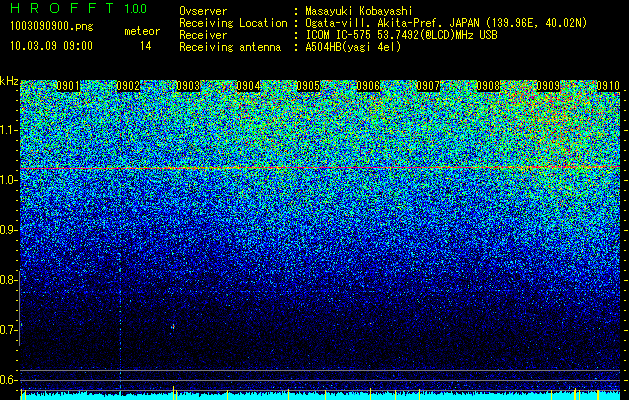Viewport: 629px width, 400px height.
Task: Click the 'meteor' label
Action: pyautogui.click(x=142, y=31)
